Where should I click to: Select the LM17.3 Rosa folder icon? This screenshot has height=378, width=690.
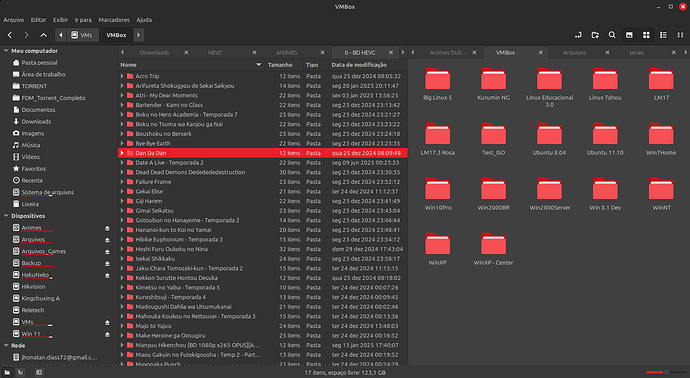[437, 134]
